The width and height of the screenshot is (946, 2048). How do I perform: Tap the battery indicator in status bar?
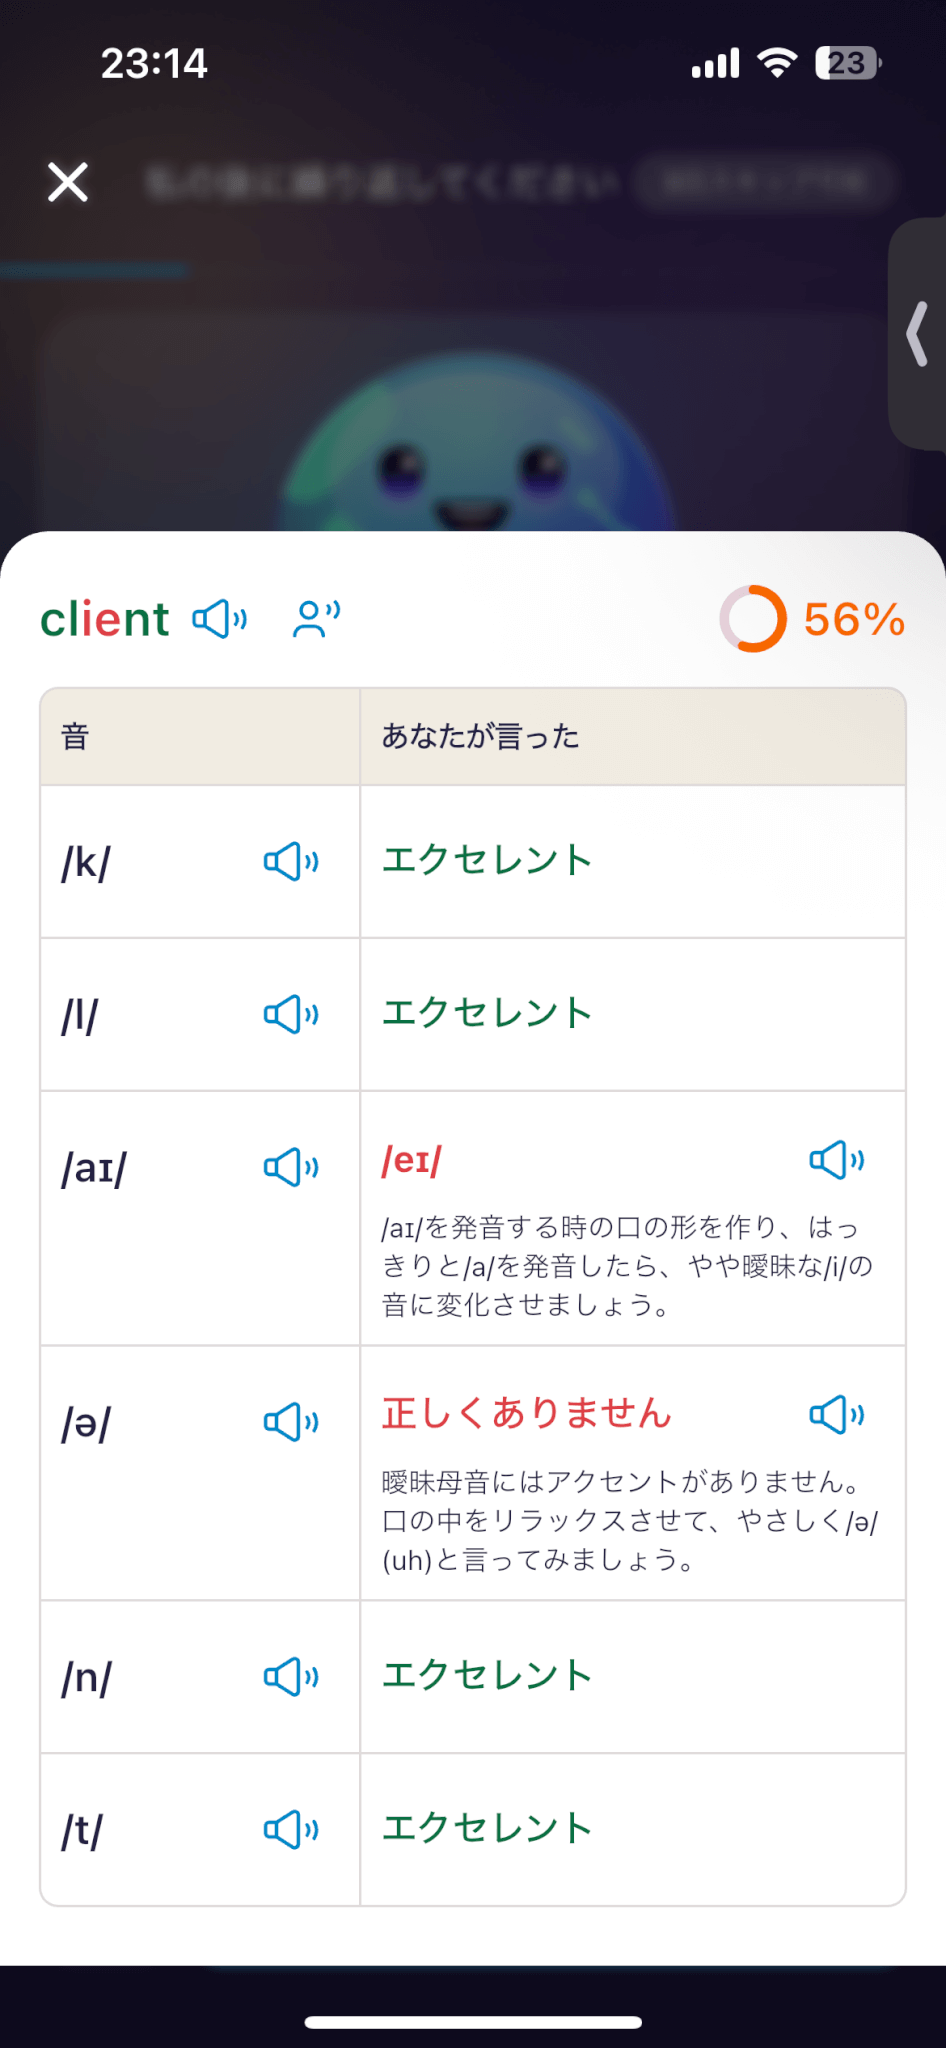tap(847, 63)
